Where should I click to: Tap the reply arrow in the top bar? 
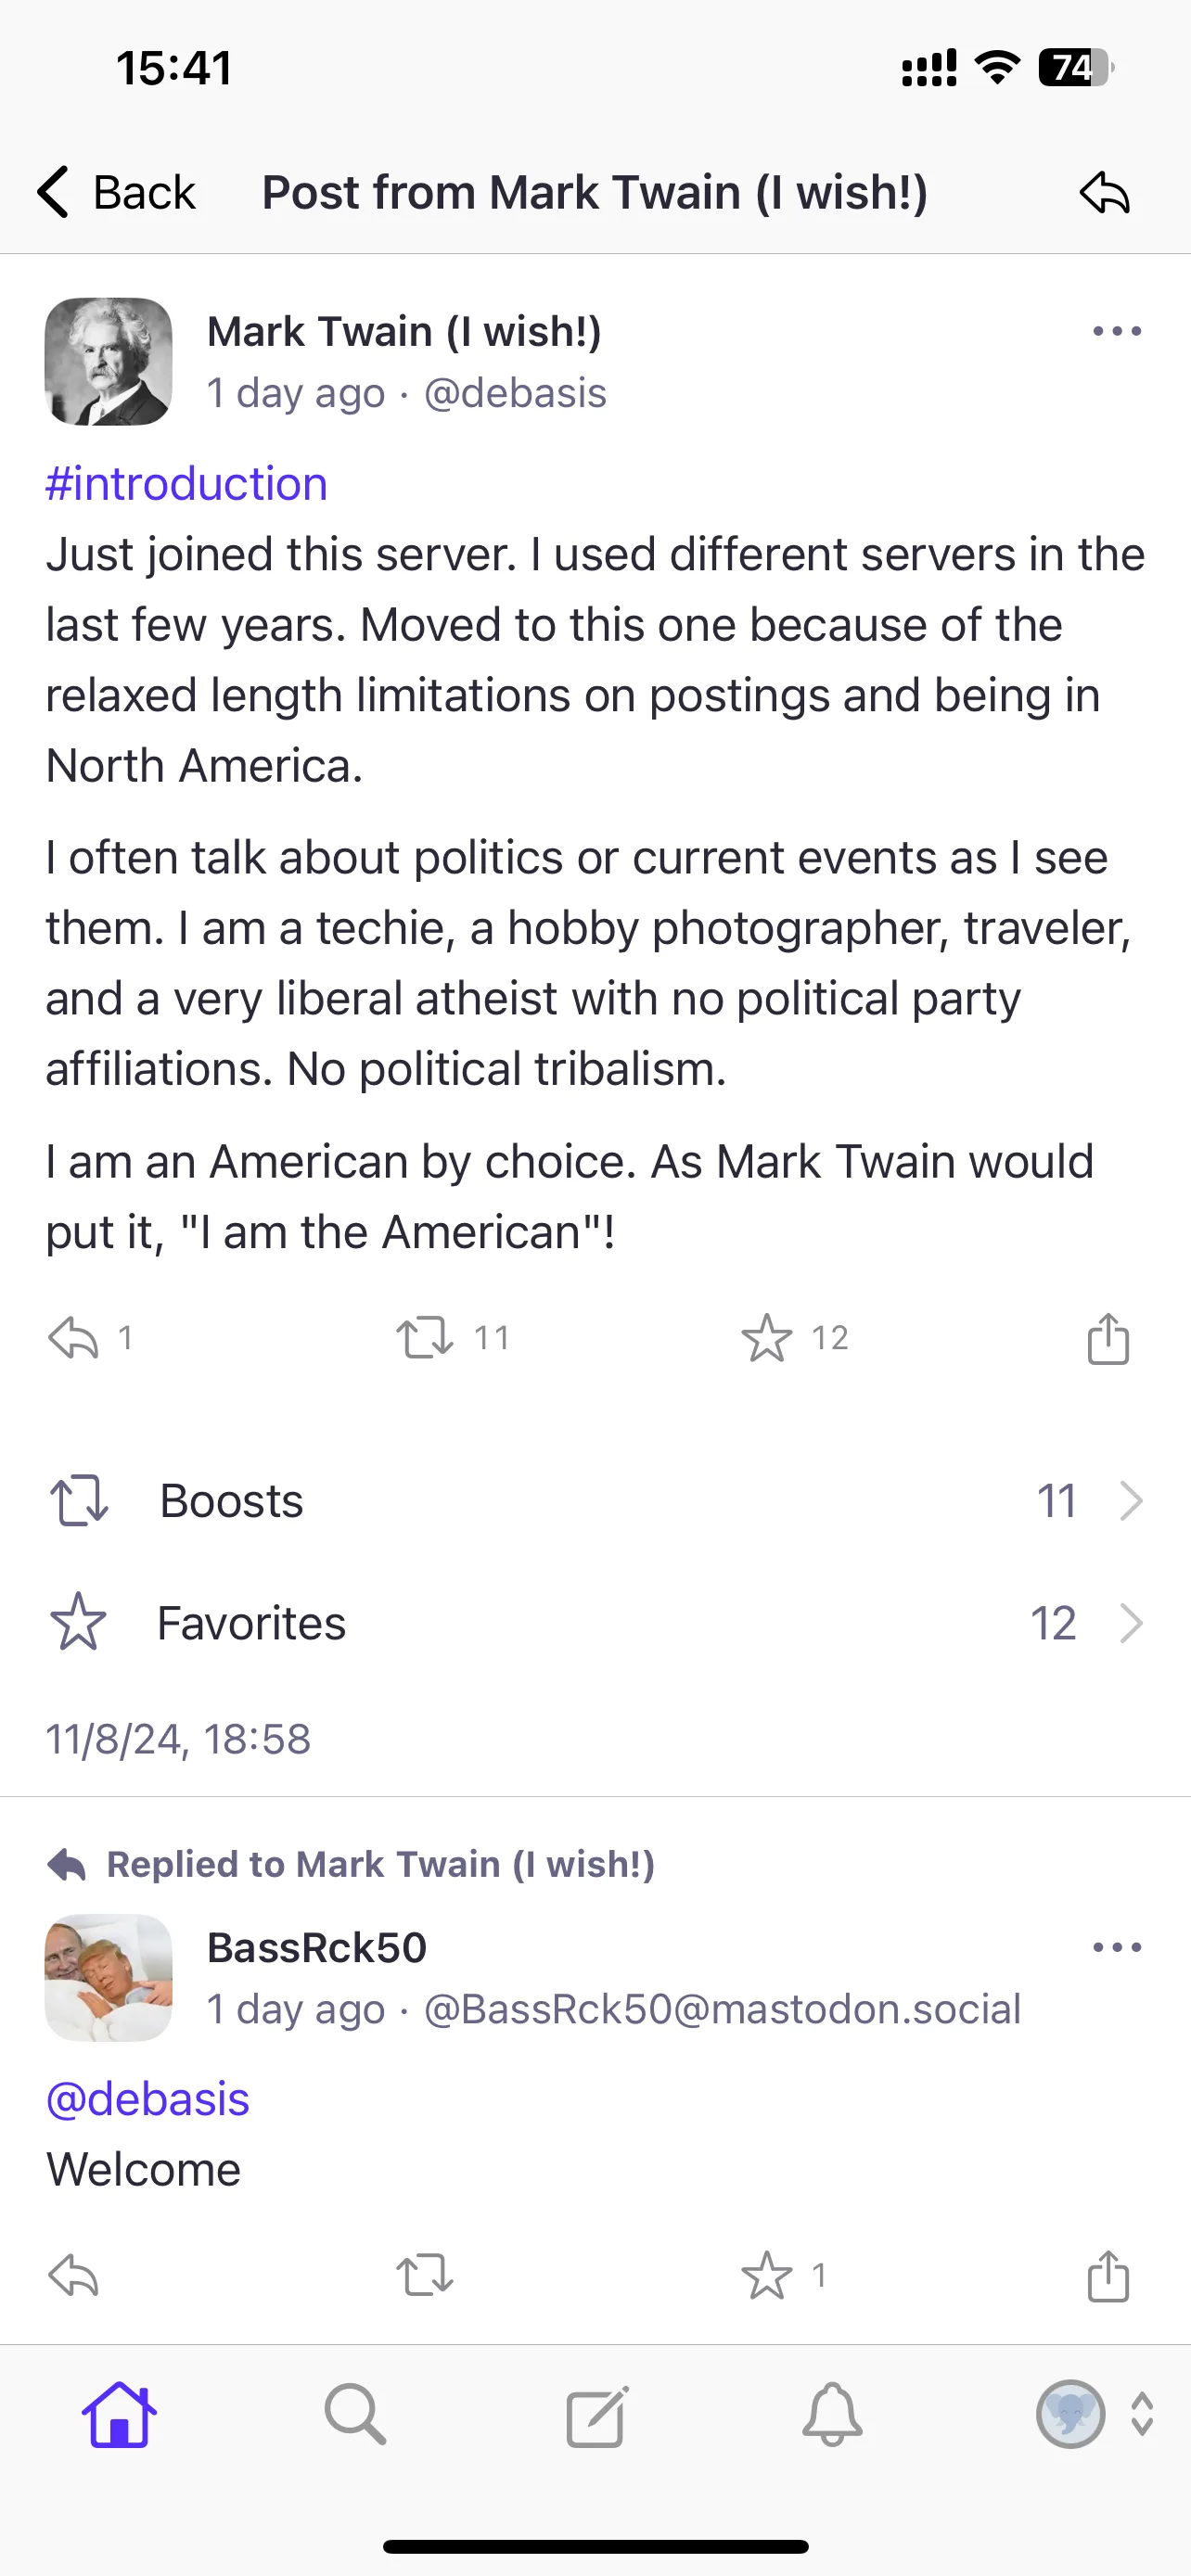[x=1104, y=192]
